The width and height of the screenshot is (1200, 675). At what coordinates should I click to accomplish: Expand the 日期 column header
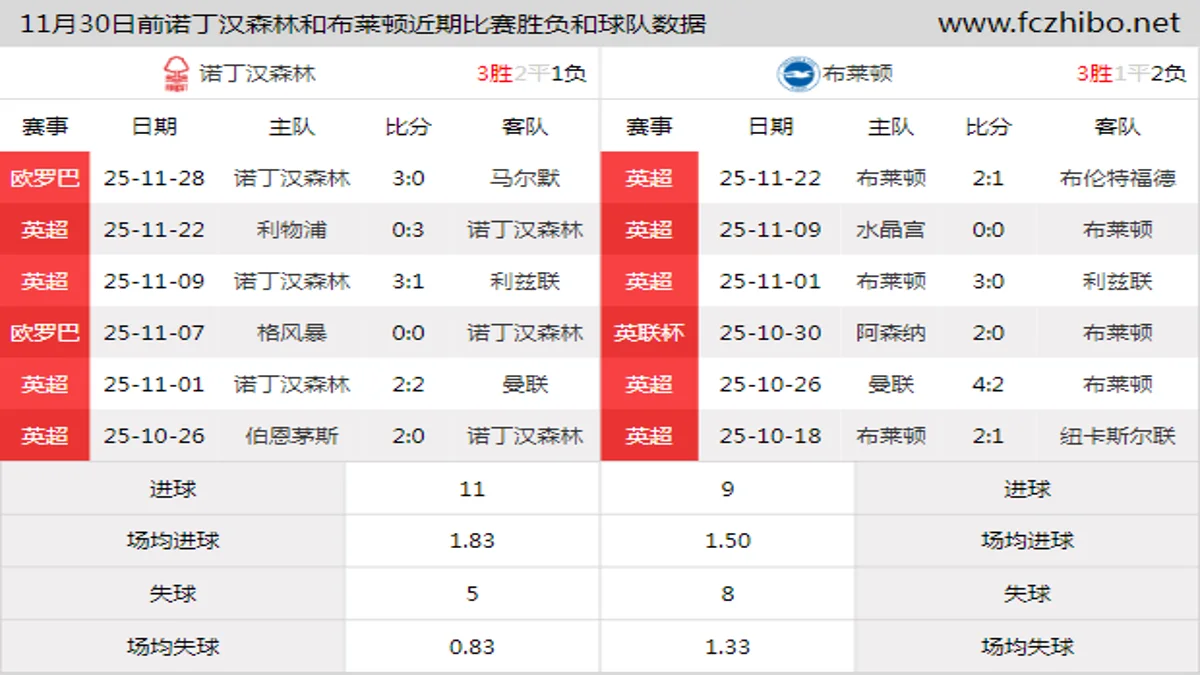click(x=157, y=127)
